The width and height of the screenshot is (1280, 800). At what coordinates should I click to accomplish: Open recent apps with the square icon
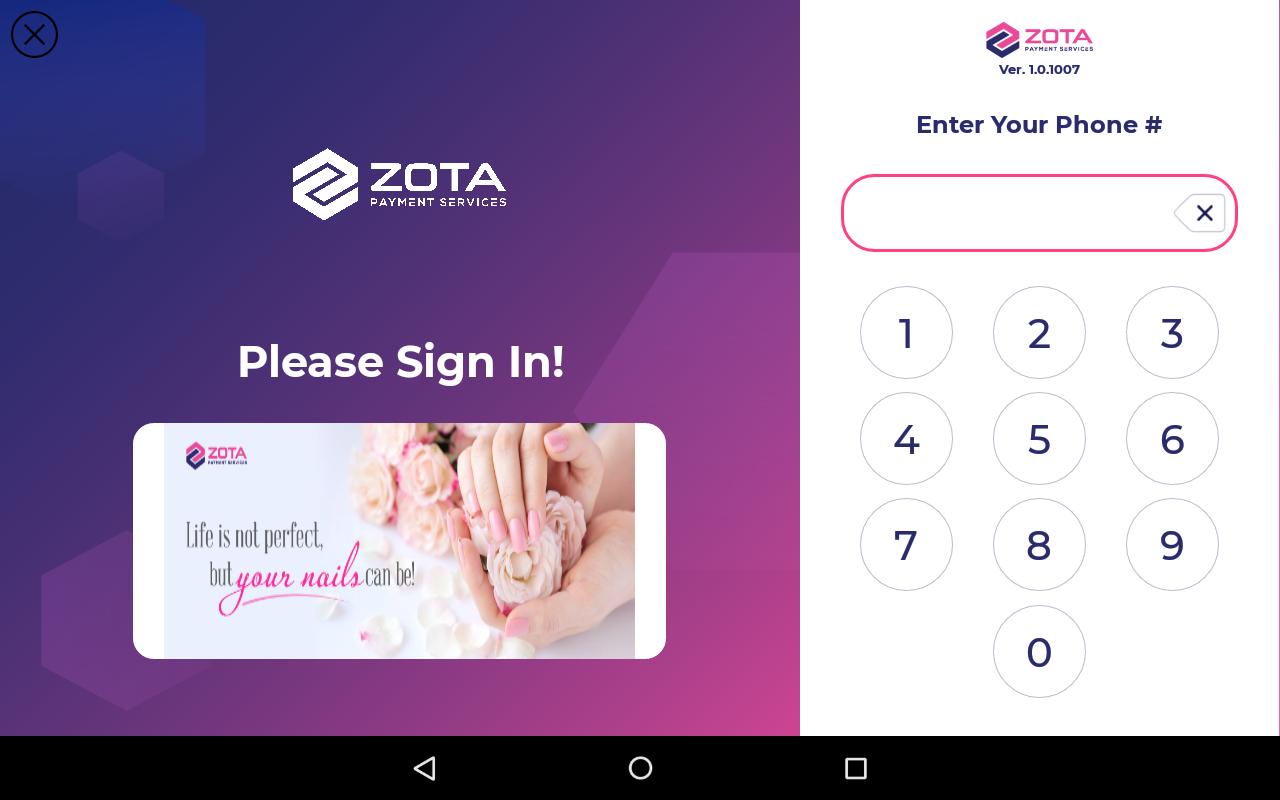click(855, 768)
